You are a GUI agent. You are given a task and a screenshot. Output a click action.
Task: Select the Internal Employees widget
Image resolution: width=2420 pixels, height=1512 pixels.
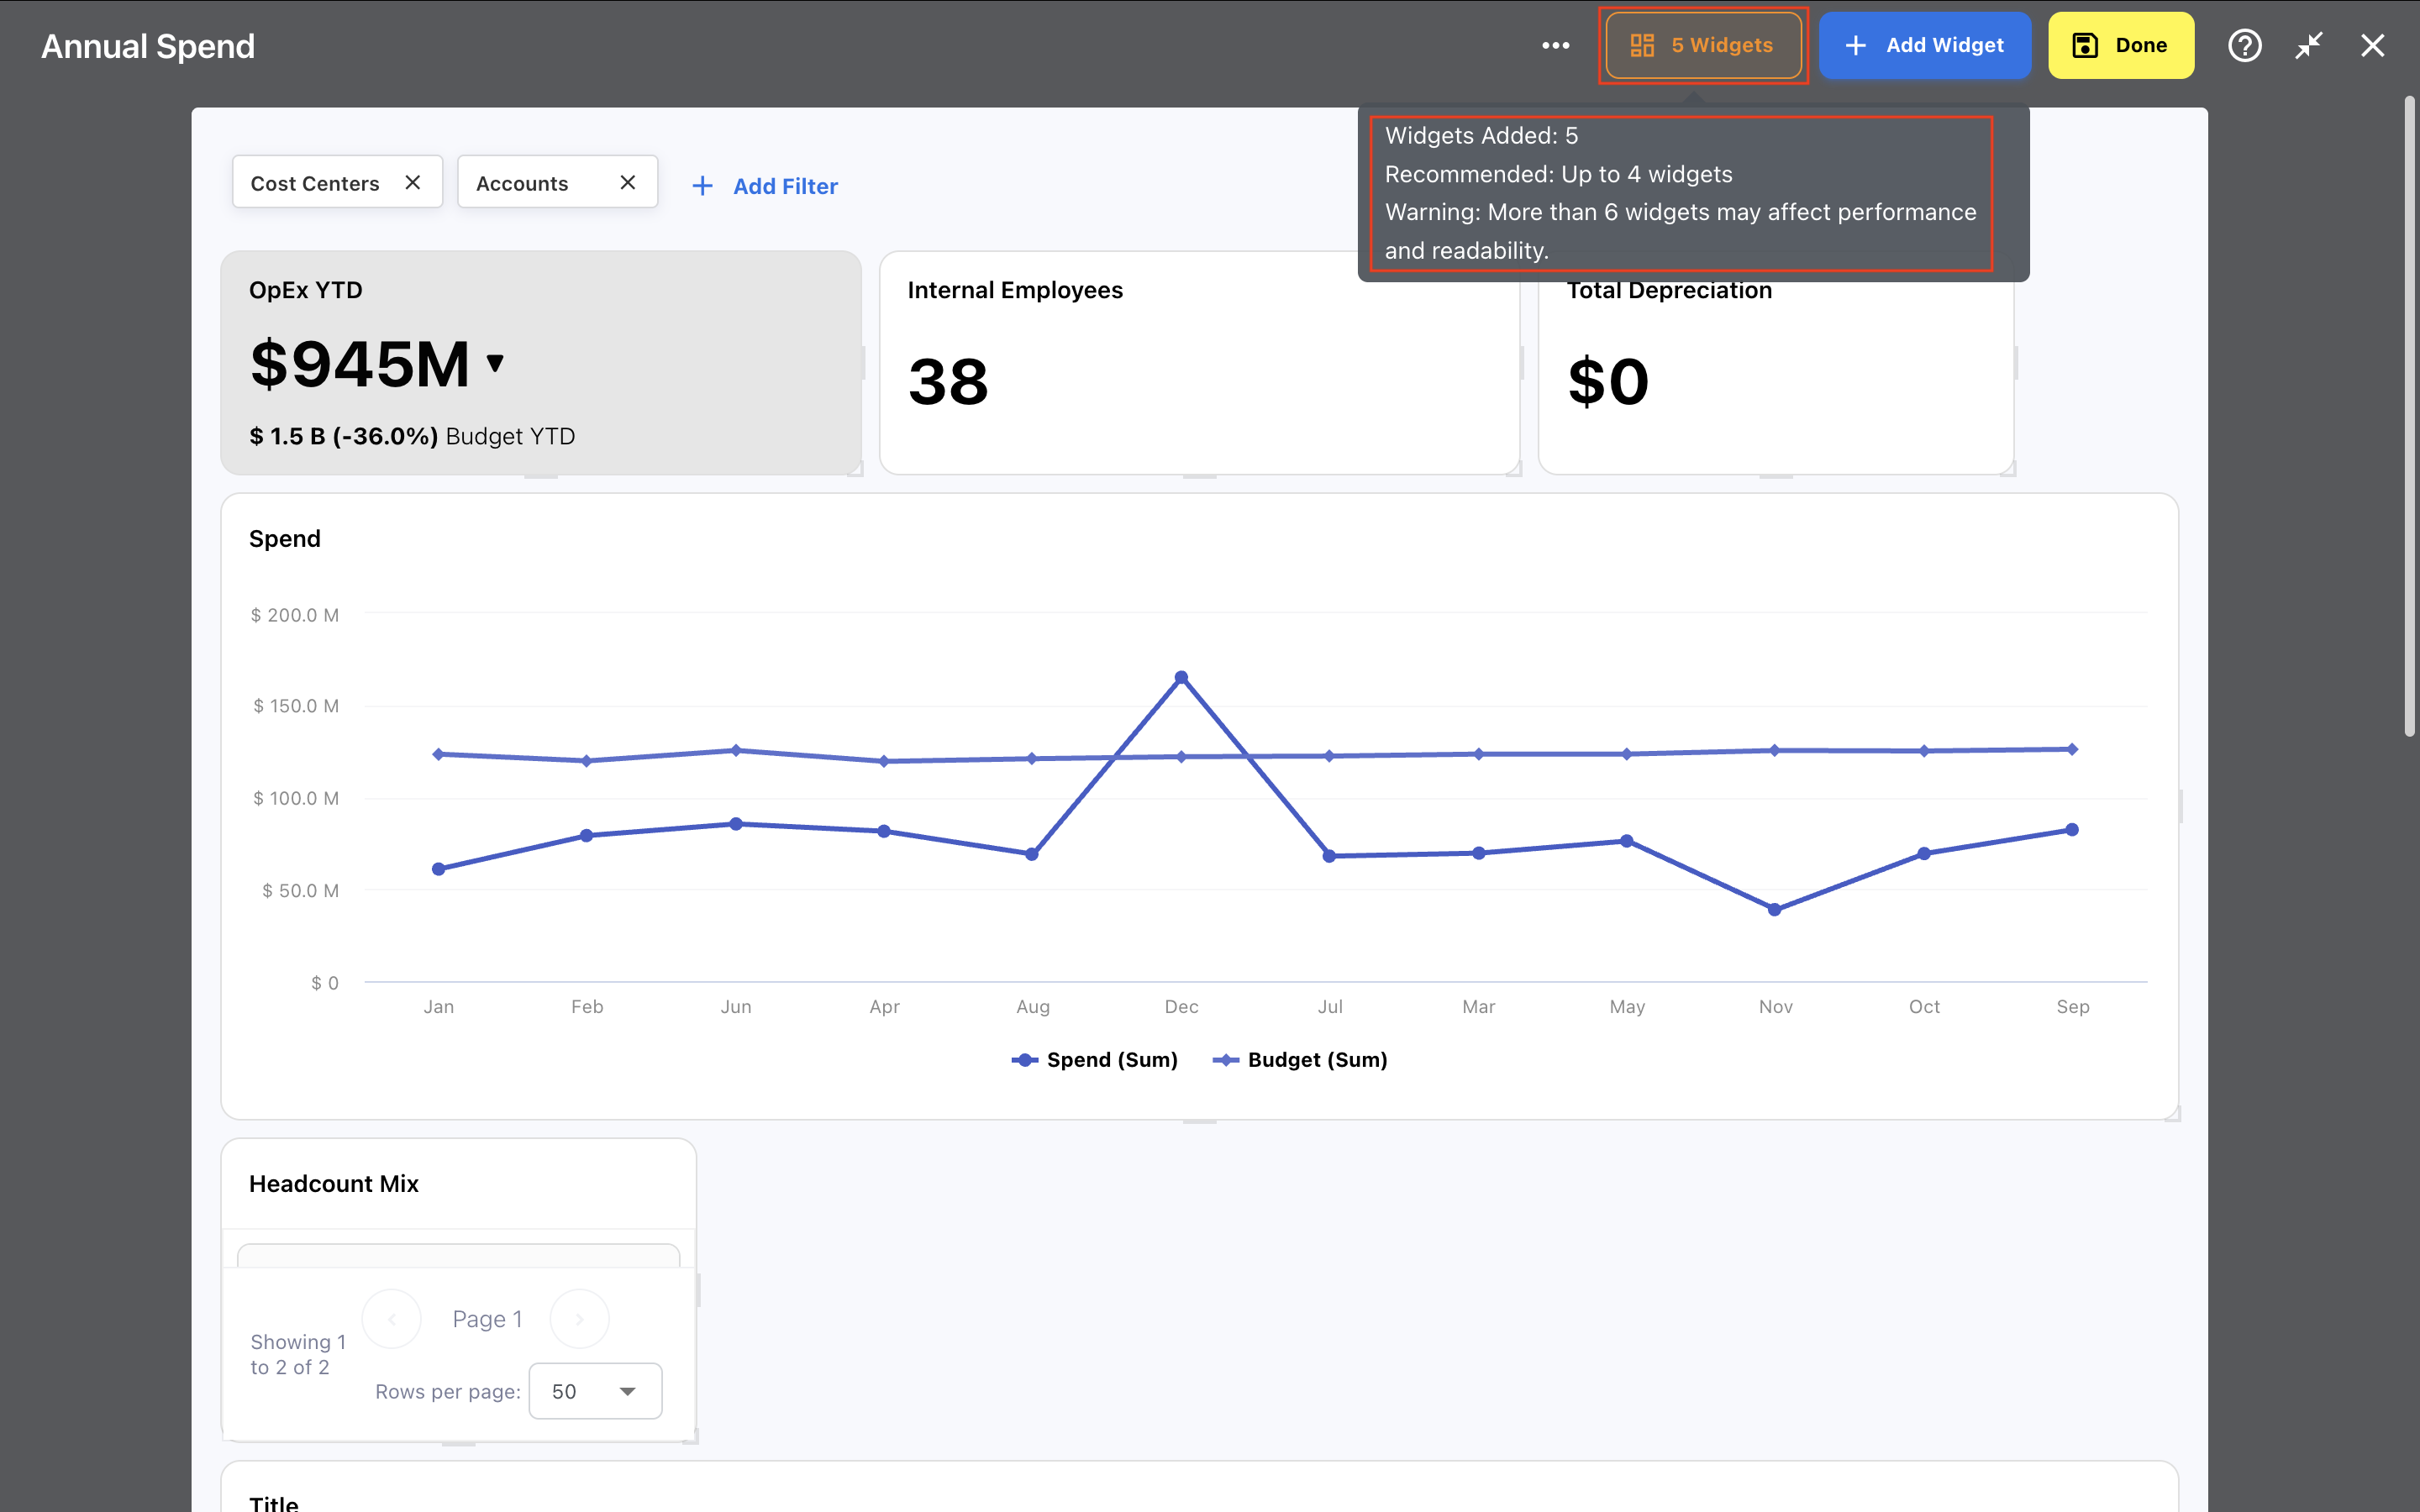tap(1199, 362)
